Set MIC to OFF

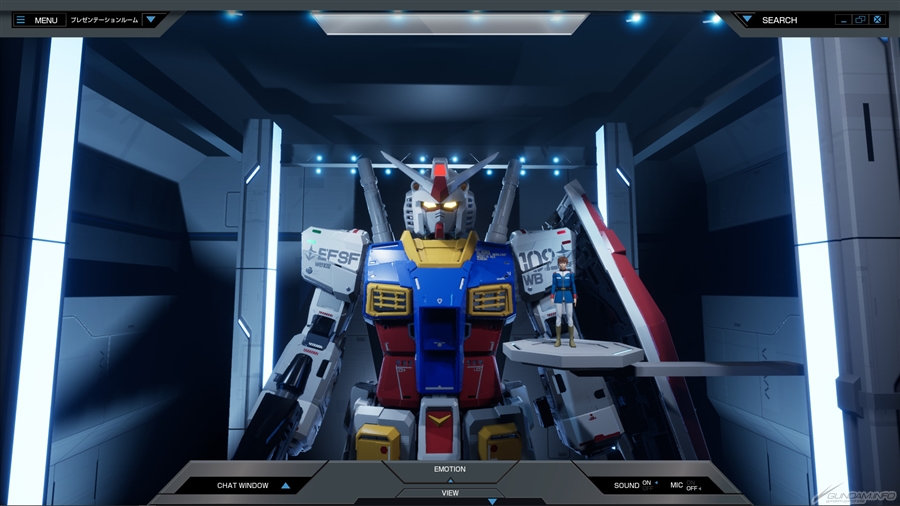pos(692,489)
